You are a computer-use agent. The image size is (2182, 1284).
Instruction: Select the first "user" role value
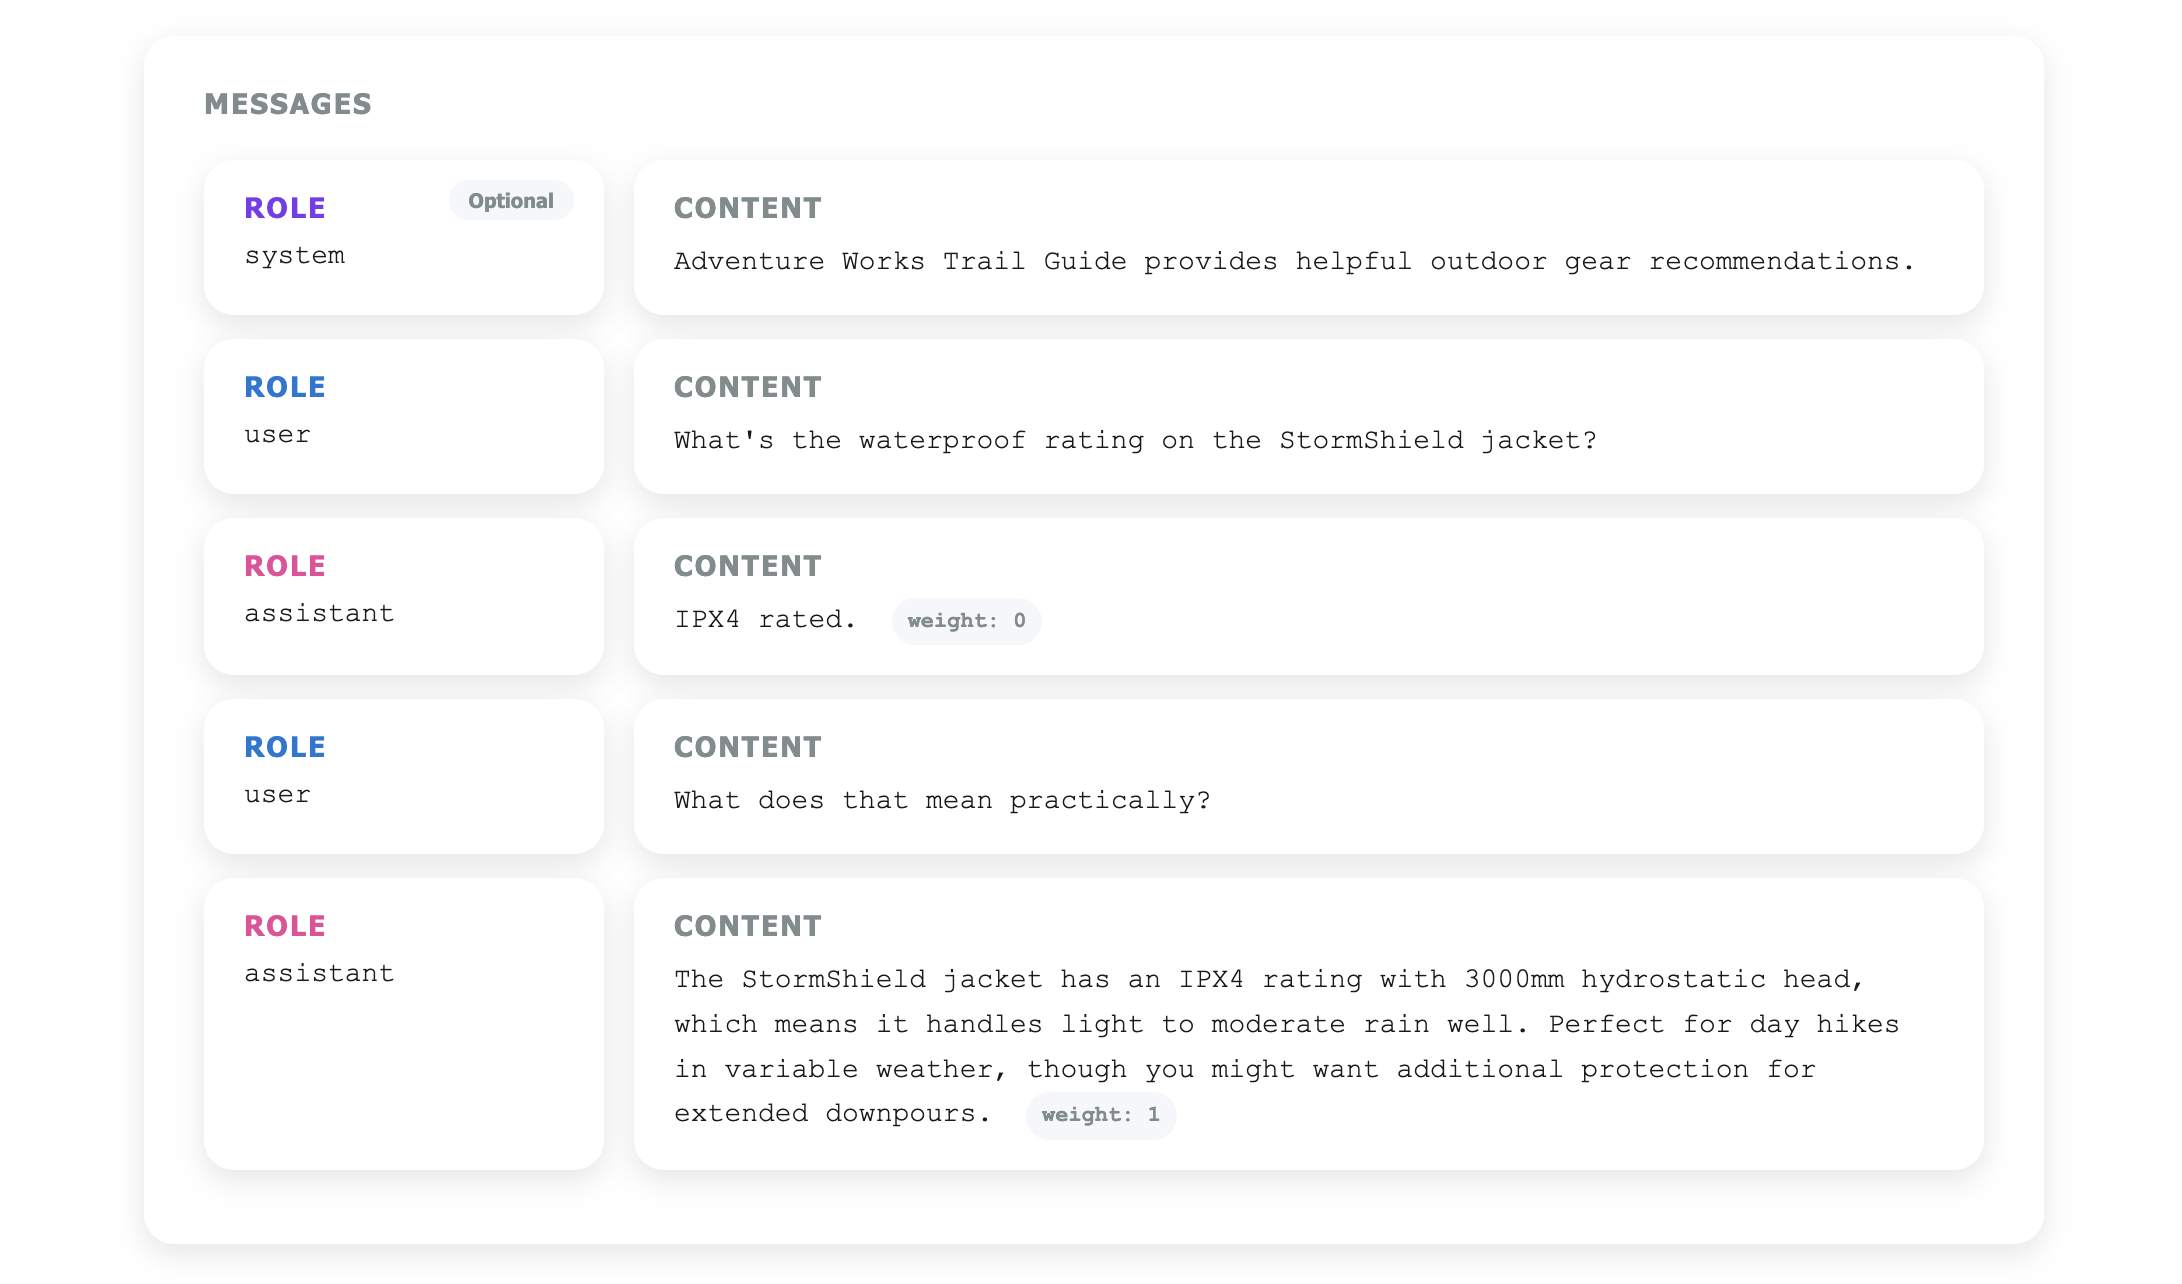[x=278, y=435]
